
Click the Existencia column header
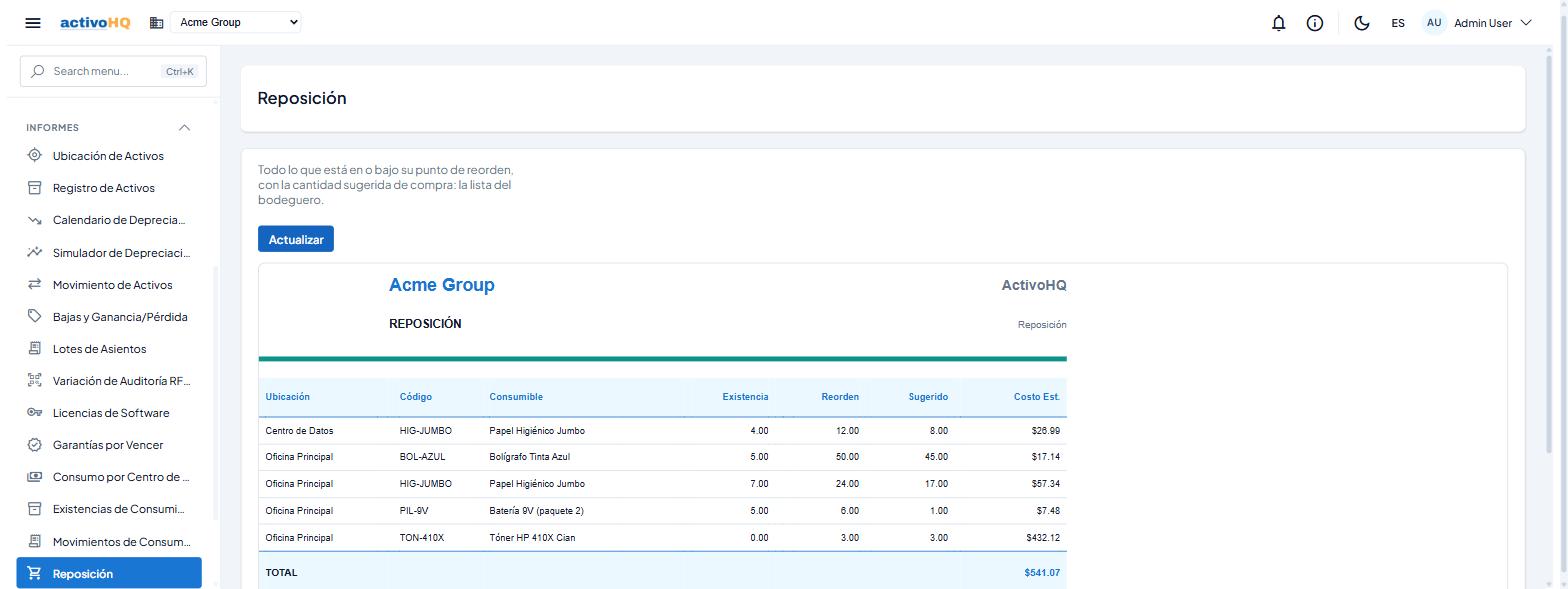(745, 397)
